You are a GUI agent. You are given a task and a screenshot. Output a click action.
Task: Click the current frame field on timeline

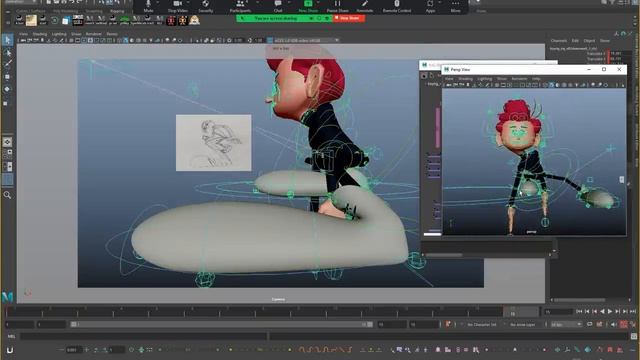(558, 312)
